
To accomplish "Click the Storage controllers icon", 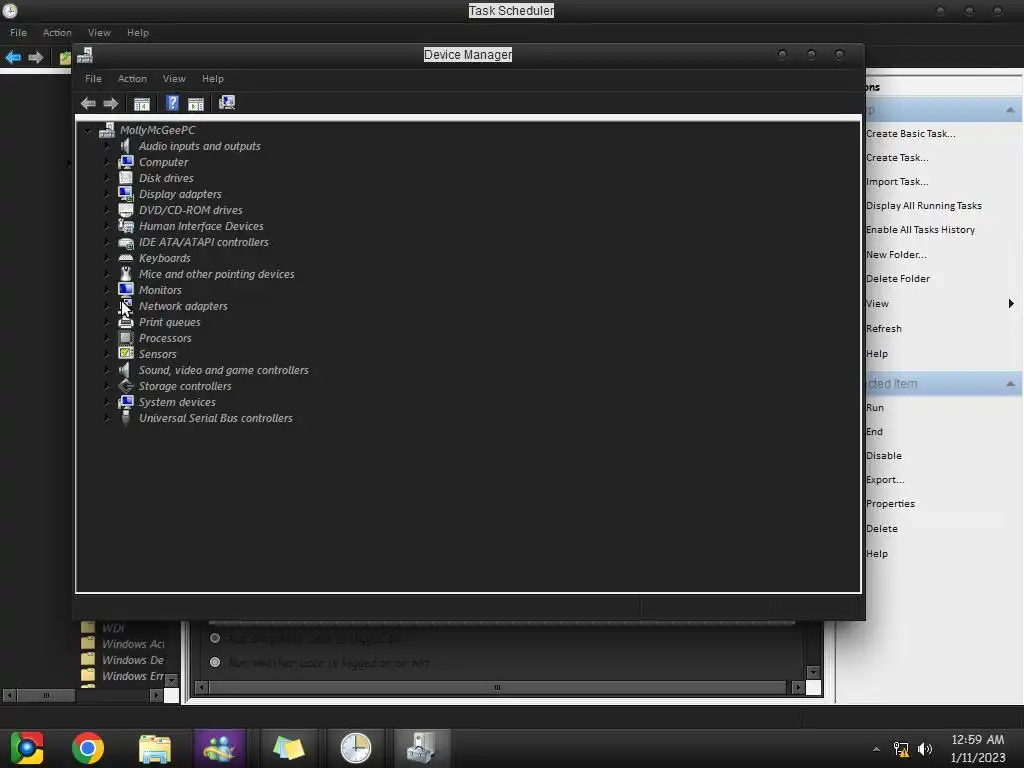I will 125,386.
